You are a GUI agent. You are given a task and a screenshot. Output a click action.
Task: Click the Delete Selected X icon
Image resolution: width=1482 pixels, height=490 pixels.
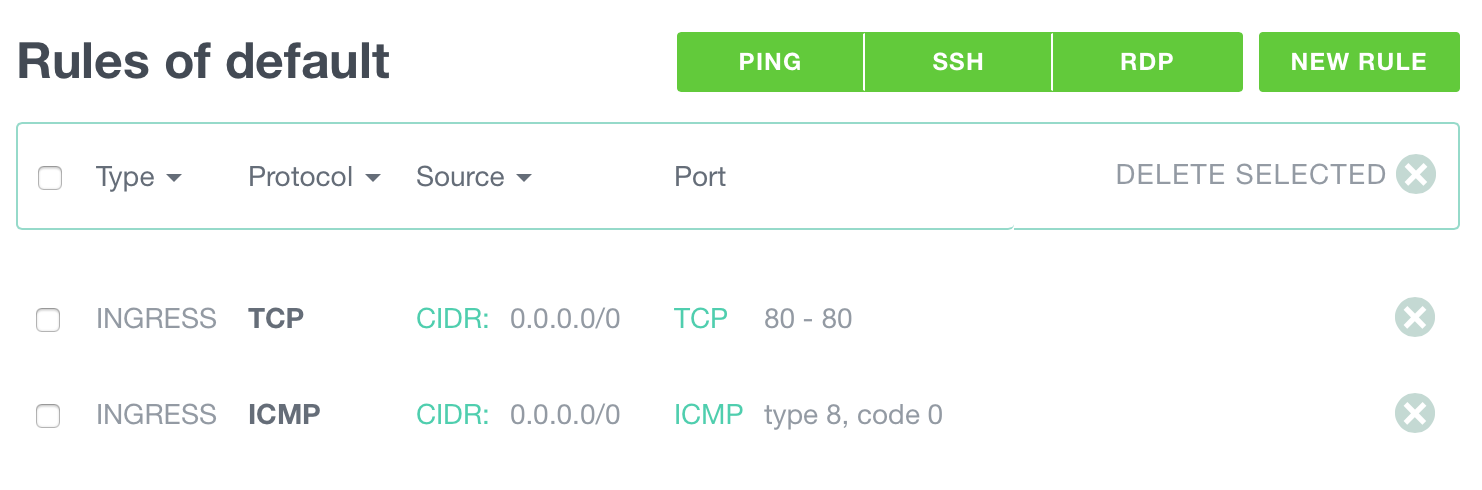tap(1415, 175)
